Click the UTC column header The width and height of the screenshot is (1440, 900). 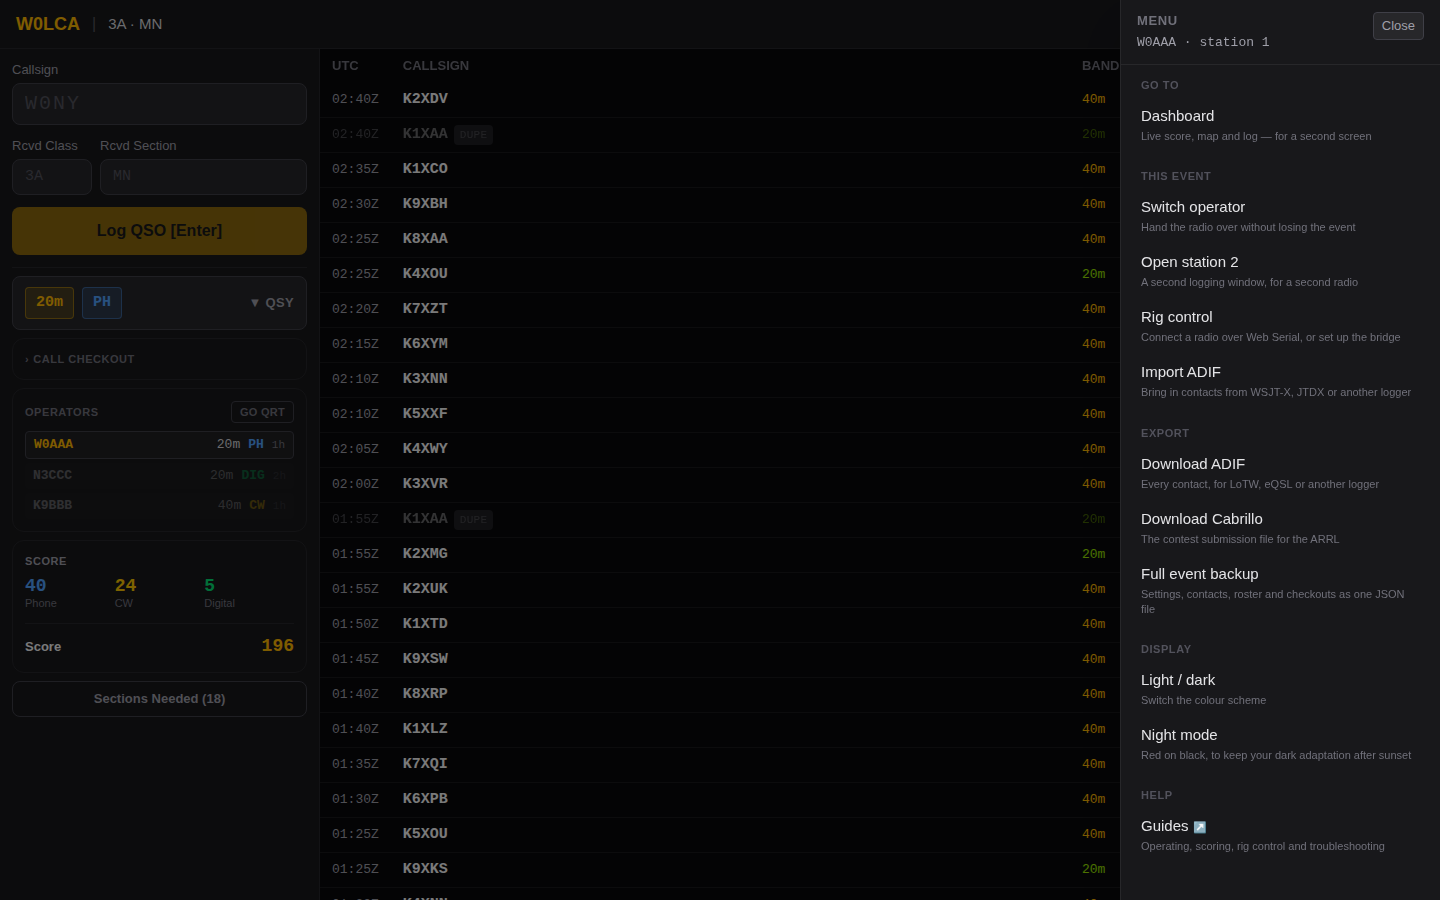coord(345,66)
